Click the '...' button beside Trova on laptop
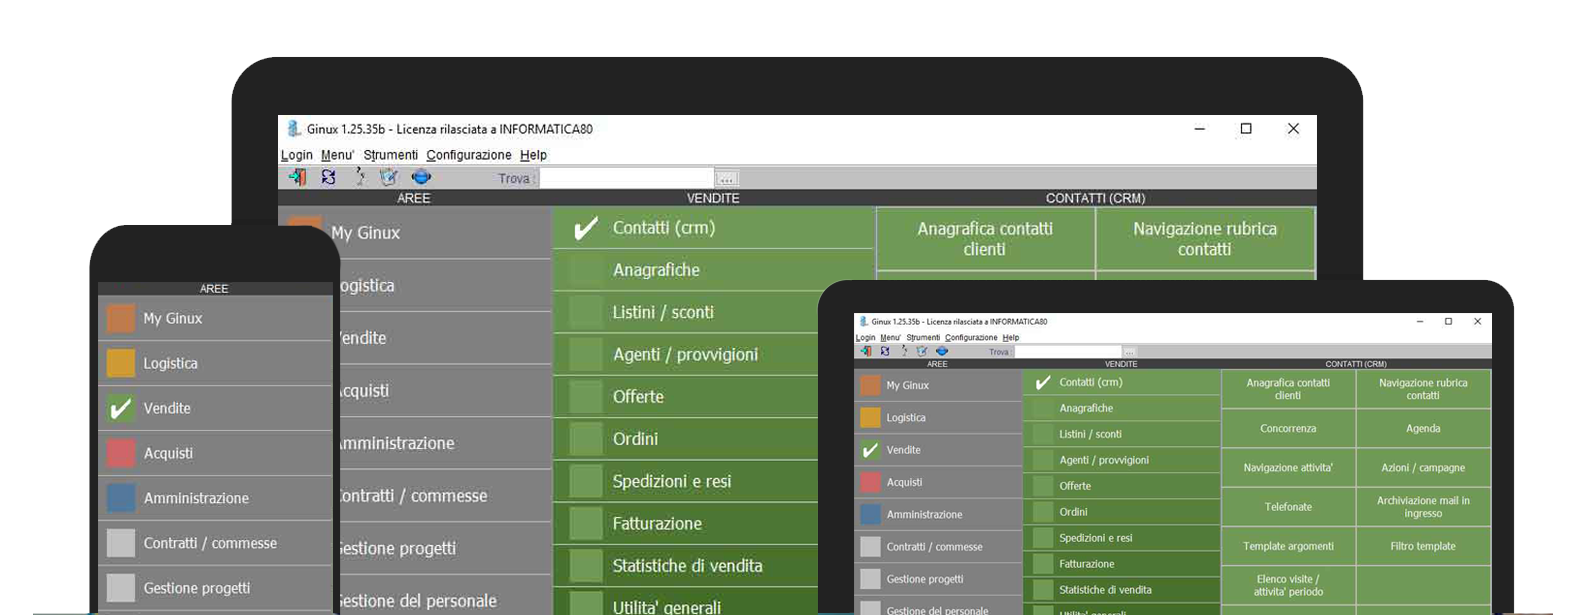Image resolution: width=1580 pixels, height=615 pixels. (x=727, y=179)
